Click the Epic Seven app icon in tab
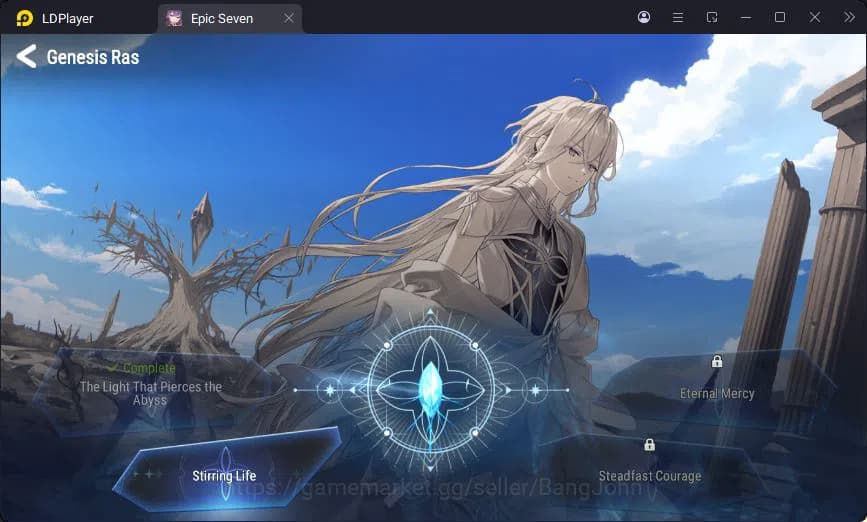 pyautogui.click(x=175, y=18)
